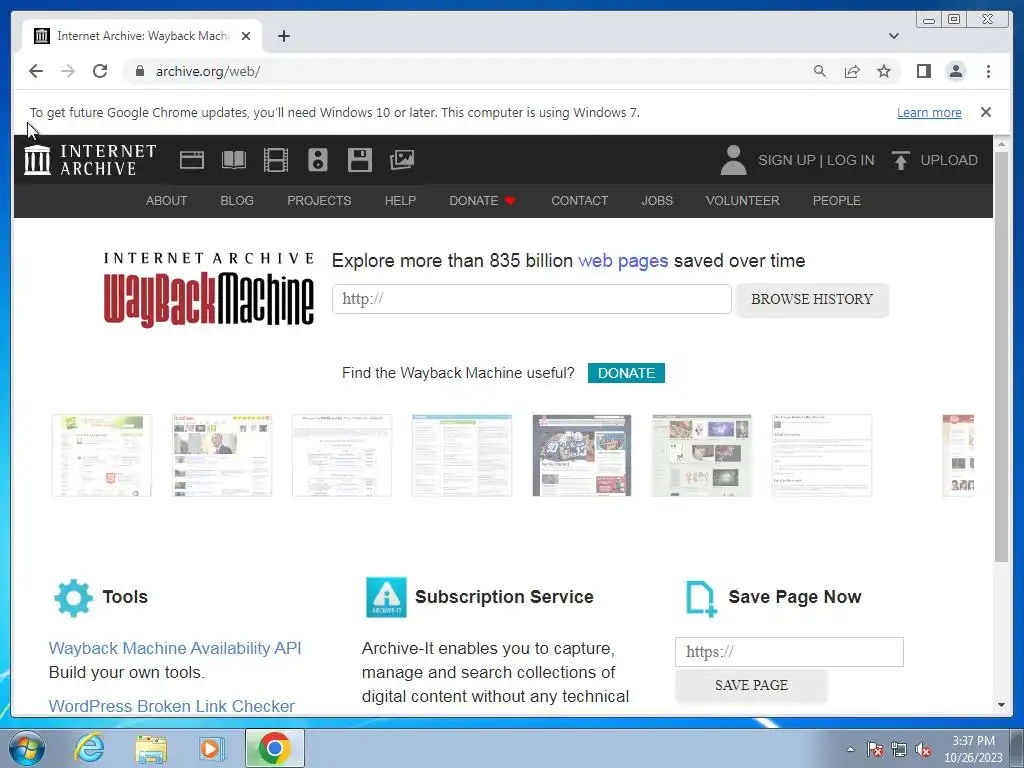Expand the tab search chevron
This screenshot has height=768, width=1024.
click(x=893, y=36)
